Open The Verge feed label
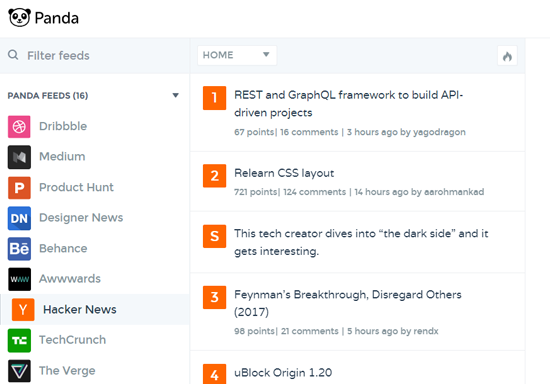Screen dimensions: 550x384 [67, 371]
